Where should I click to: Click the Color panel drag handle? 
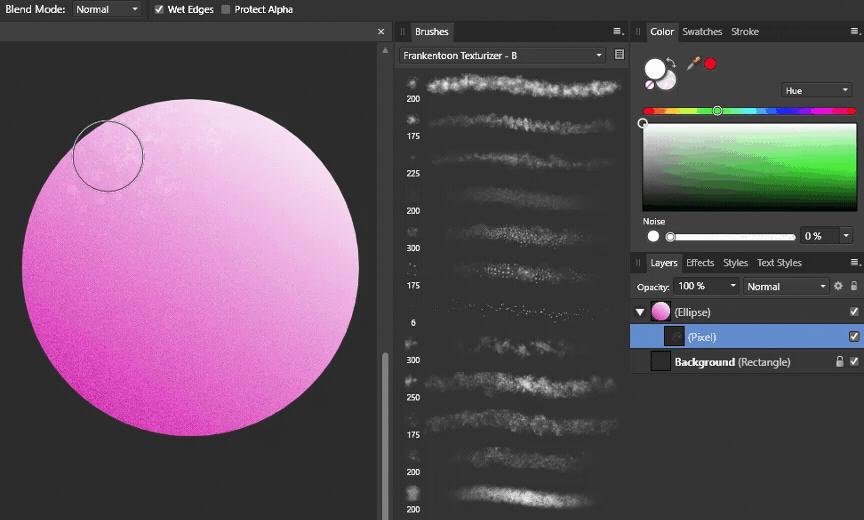[x=638, y=31]
